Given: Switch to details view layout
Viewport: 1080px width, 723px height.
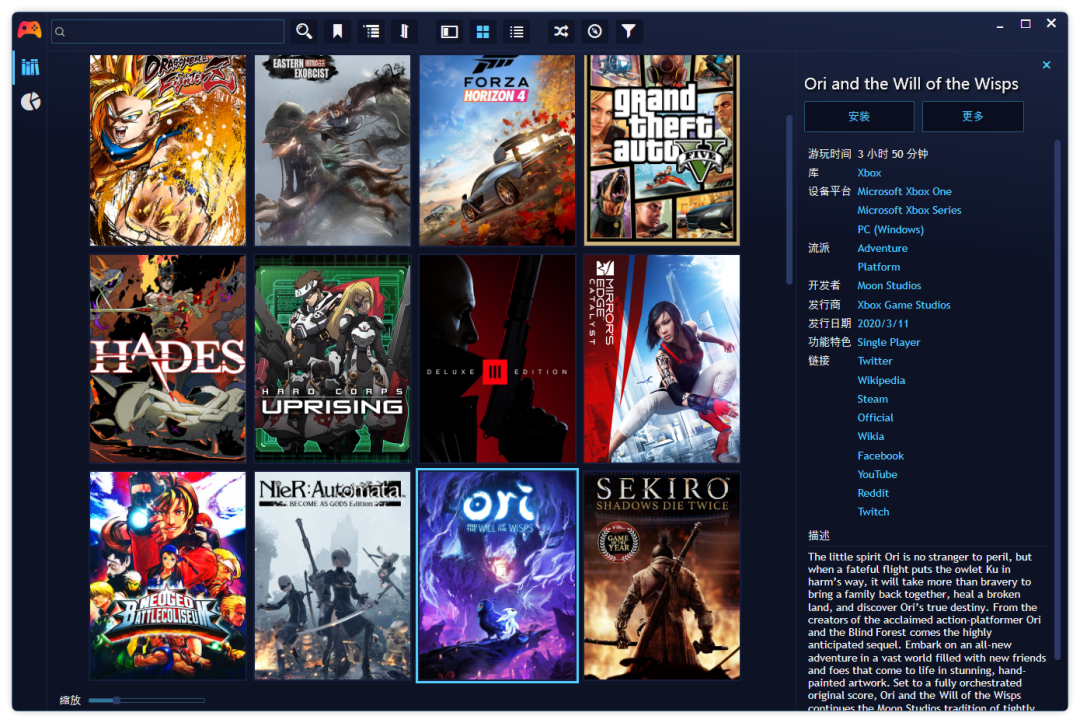Looking at the screenshot, I should coord(450,31).
